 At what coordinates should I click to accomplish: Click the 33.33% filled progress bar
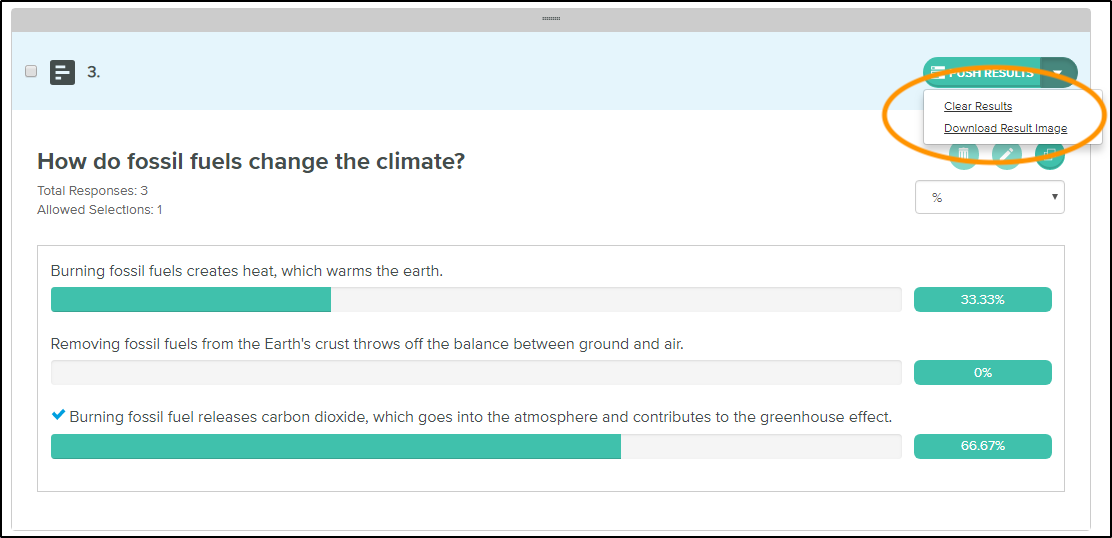pyautogui.click(x=191, y=299)
